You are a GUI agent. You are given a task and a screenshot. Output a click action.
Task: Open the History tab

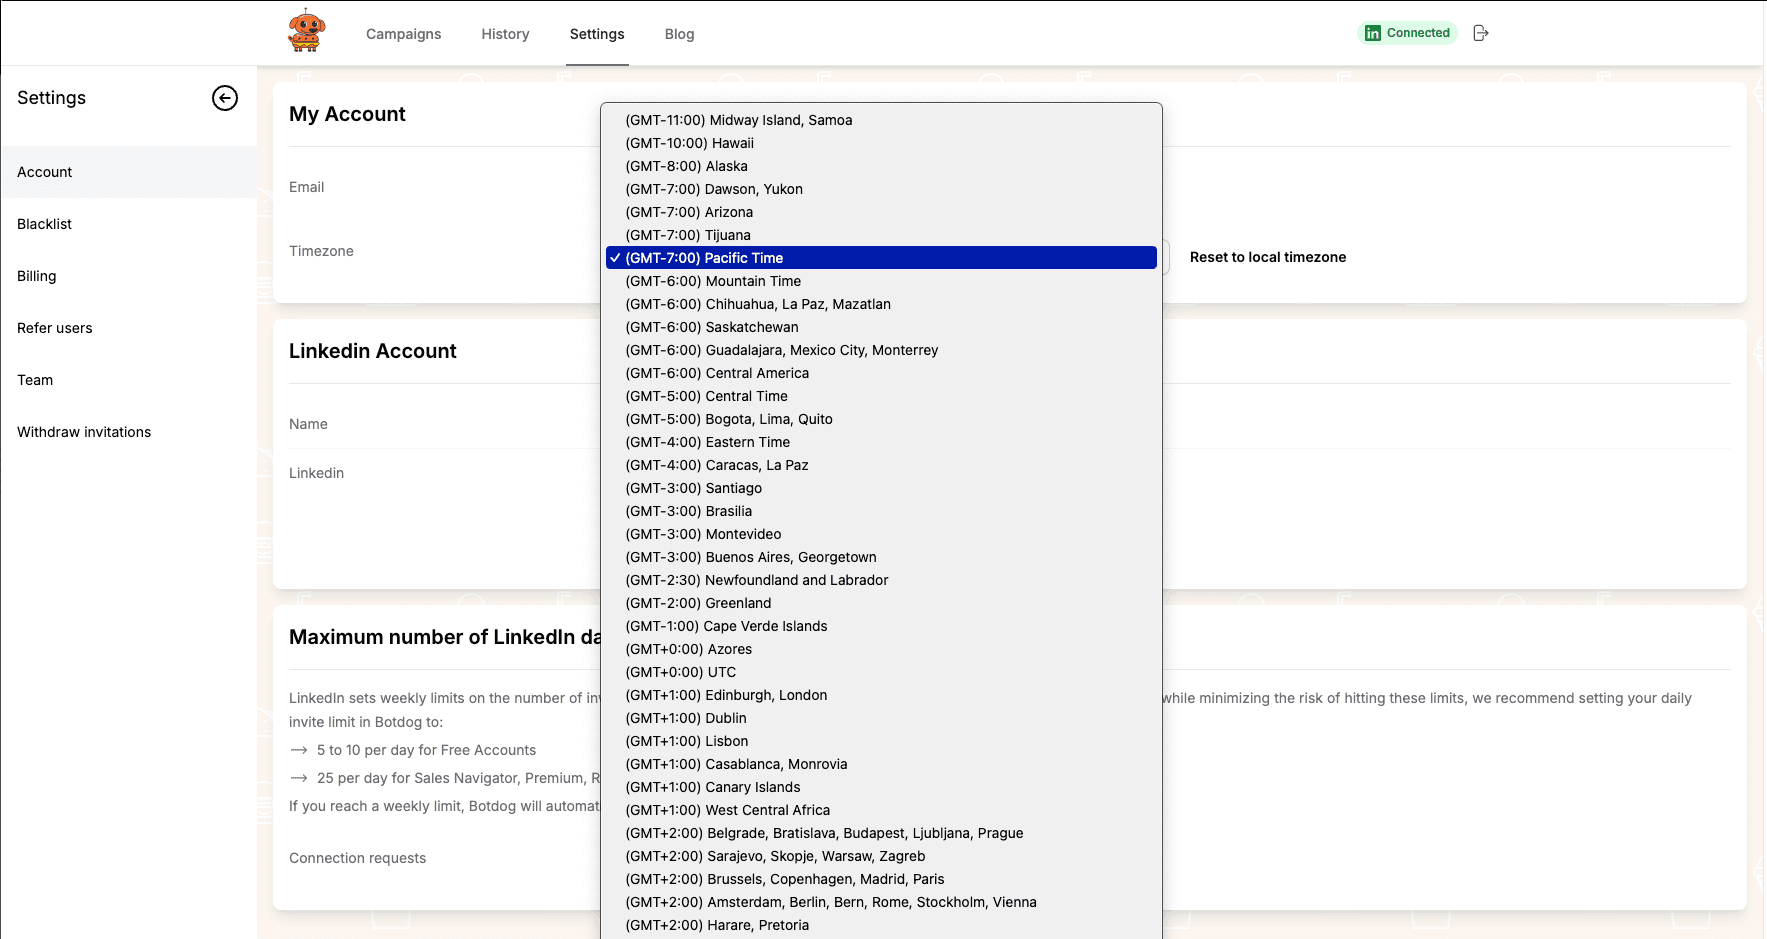505,34
